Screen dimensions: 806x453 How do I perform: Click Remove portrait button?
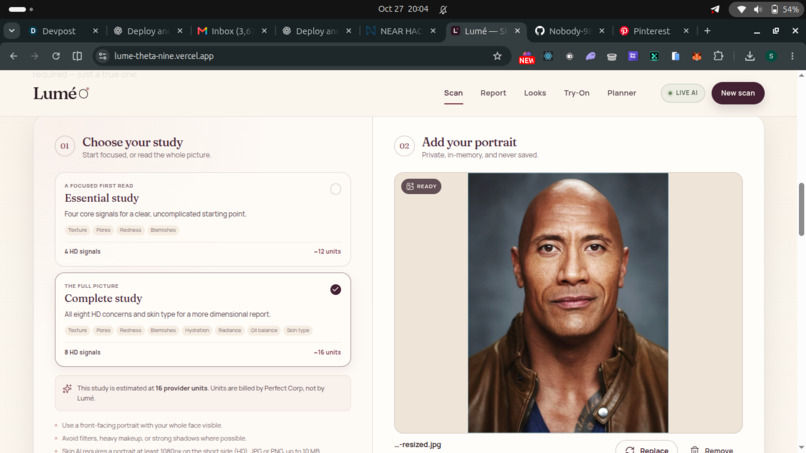click(711, 449)
